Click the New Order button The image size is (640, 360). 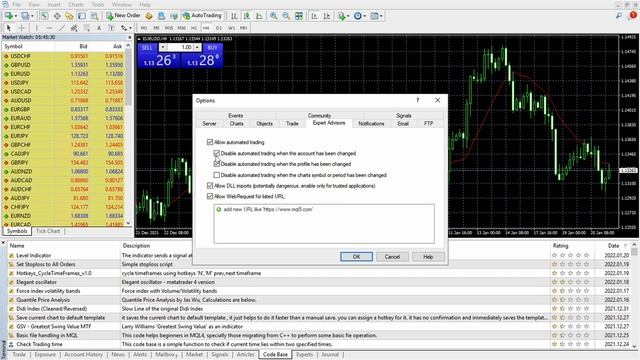click(123, 16)
